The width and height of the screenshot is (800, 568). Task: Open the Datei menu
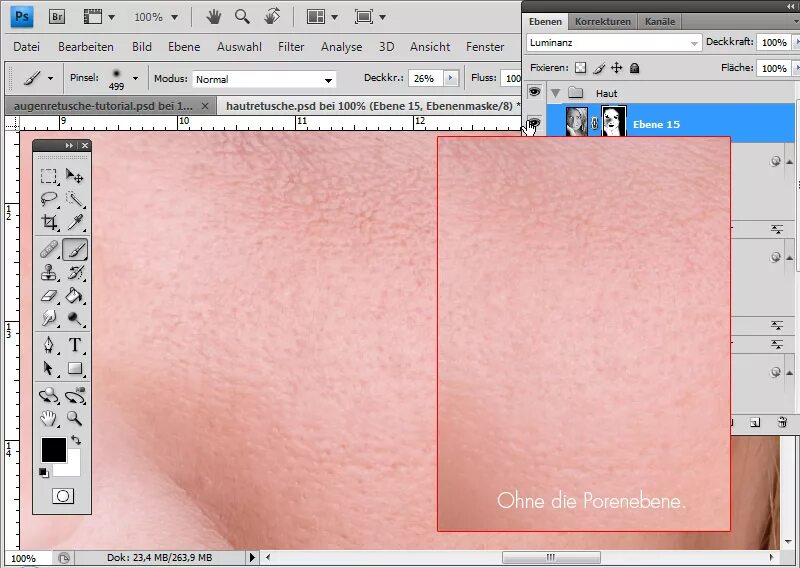(x=27, y=47)
